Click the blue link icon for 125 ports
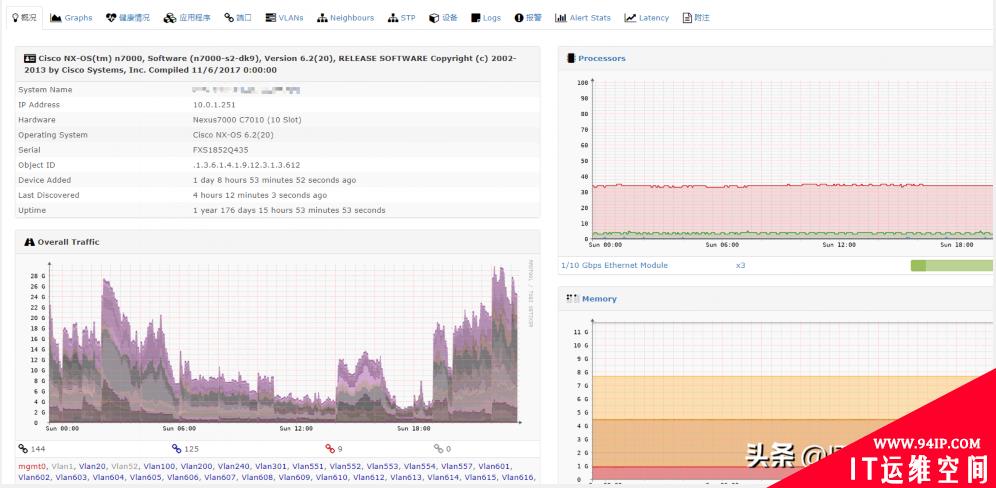The height and width of the screenshot is (488, 996). pyautogui.click(x=177, y=449)
